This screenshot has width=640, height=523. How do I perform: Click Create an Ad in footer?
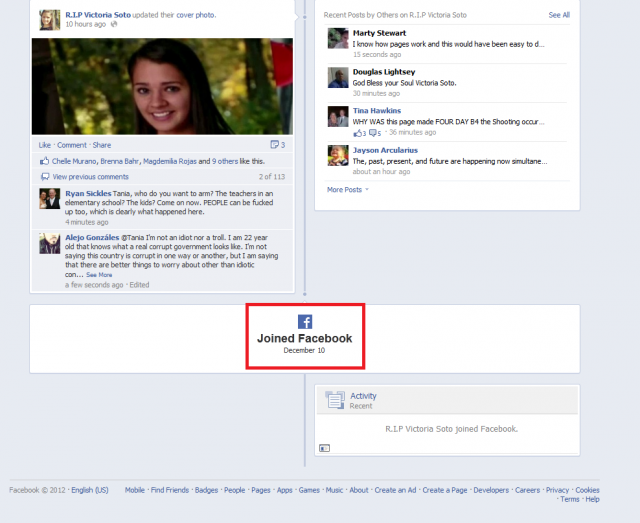[396, 490]
